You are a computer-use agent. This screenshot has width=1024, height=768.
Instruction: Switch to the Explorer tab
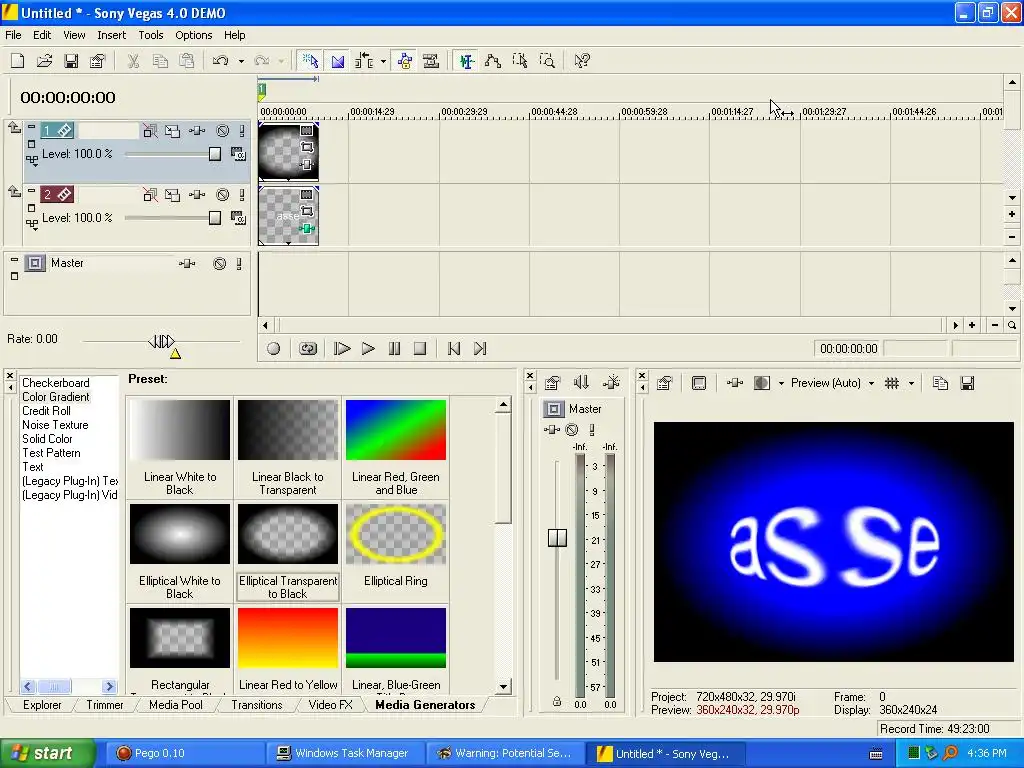tap(42, 705)
